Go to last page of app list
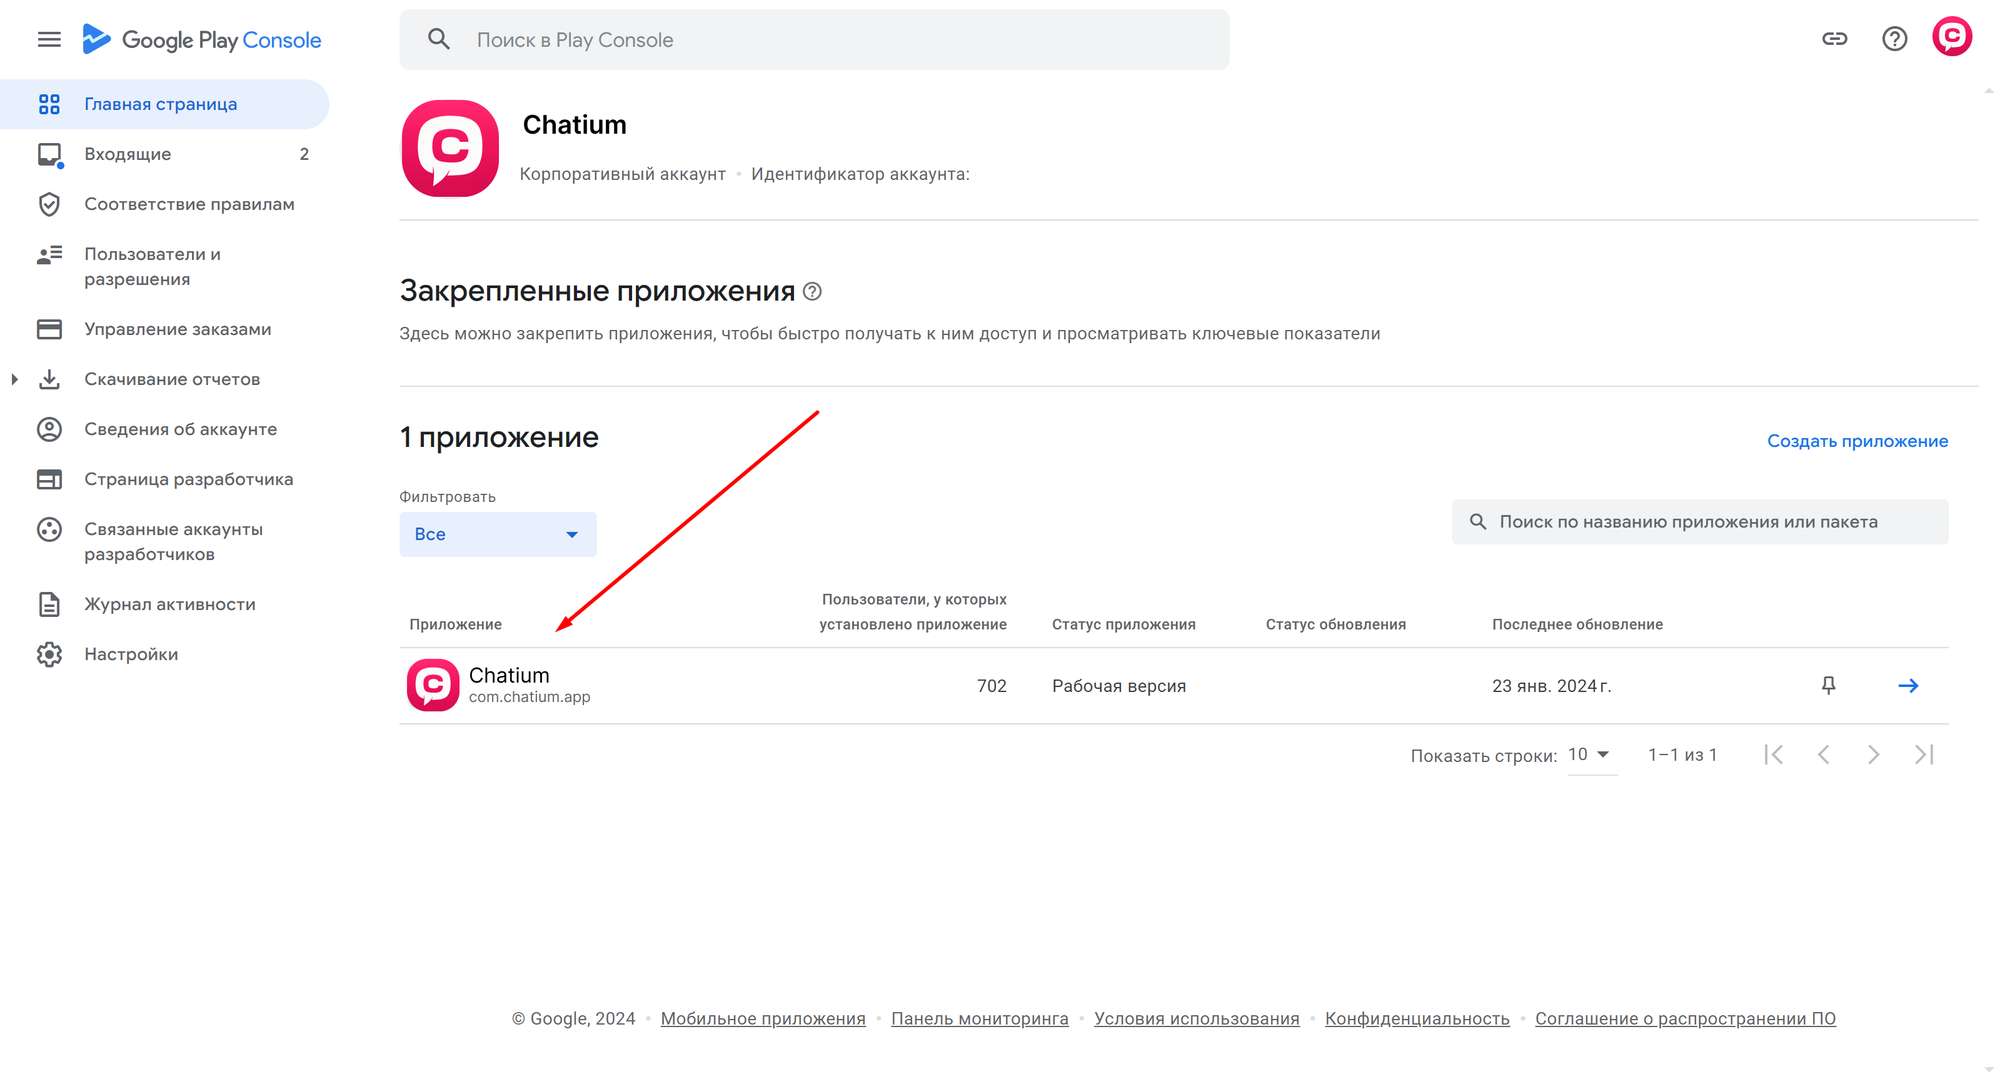The width and height of the screenshot is (2000, 1077). [x=1924, y=755]
